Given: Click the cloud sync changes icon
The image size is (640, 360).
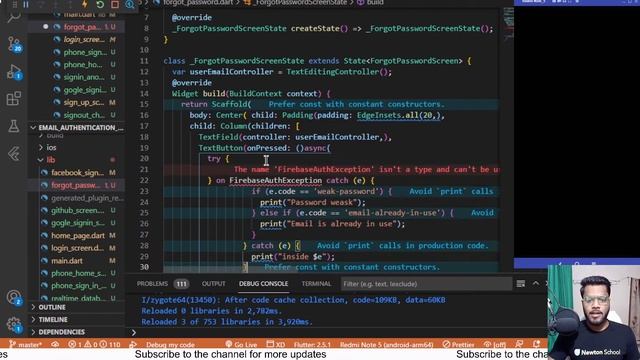Looking at the screenshot, I should [x=55, y=344].
